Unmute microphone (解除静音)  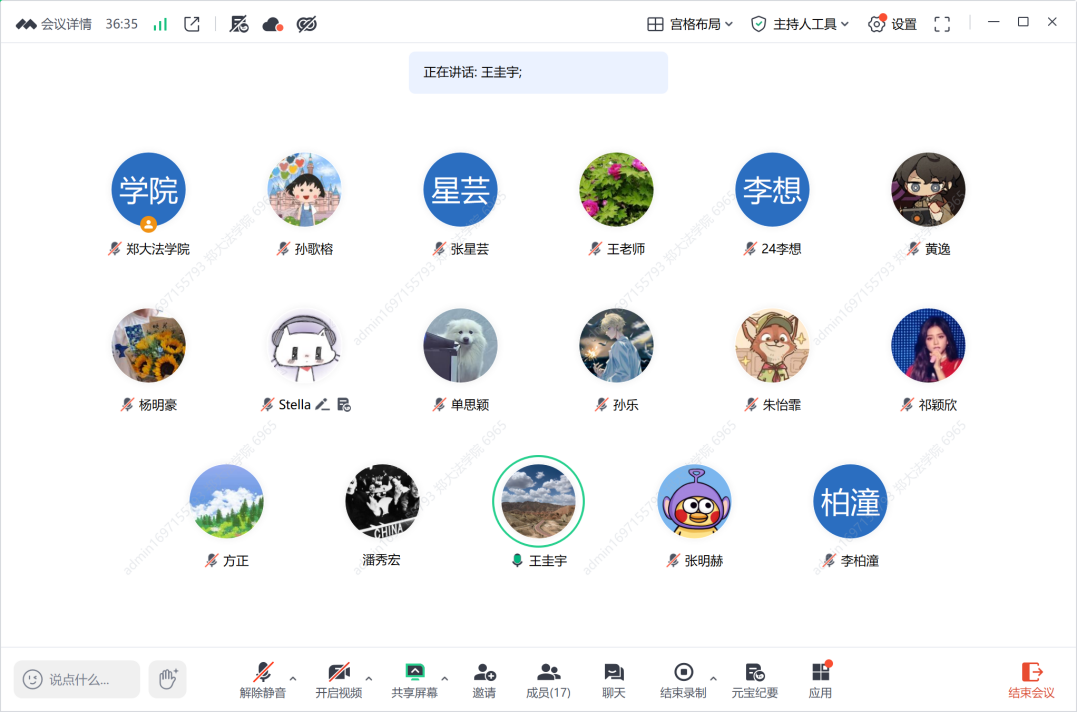point(263,680)
